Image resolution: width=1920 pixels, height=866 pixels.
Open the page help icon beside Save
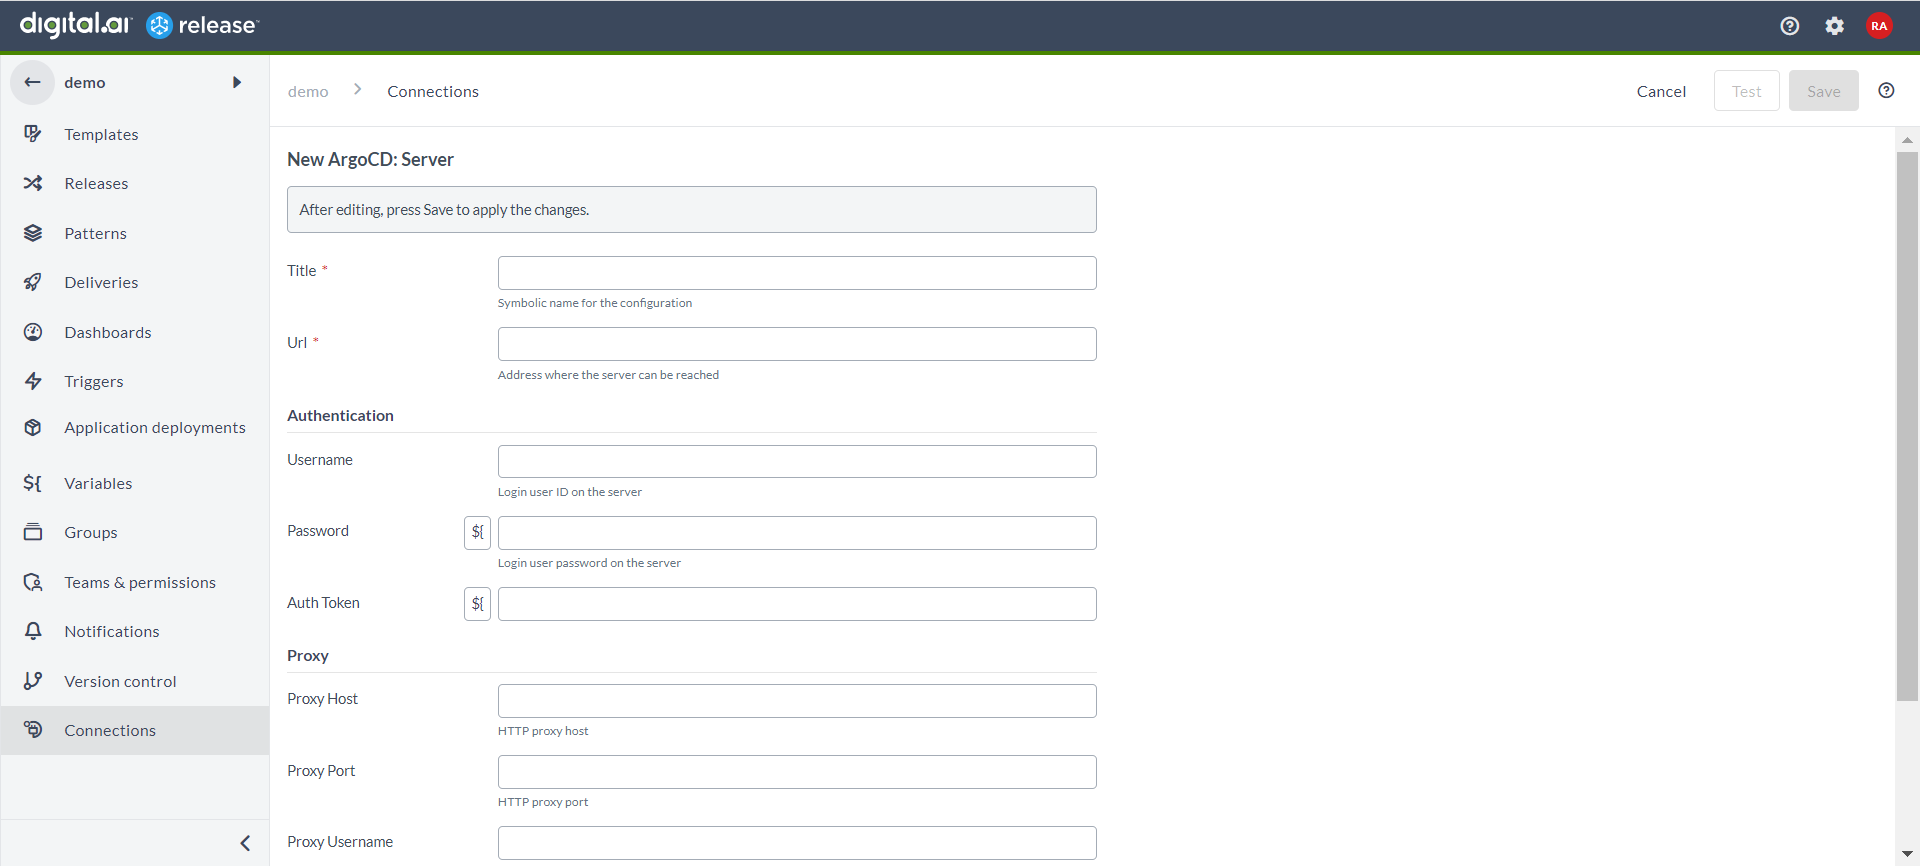[1886, 90]
